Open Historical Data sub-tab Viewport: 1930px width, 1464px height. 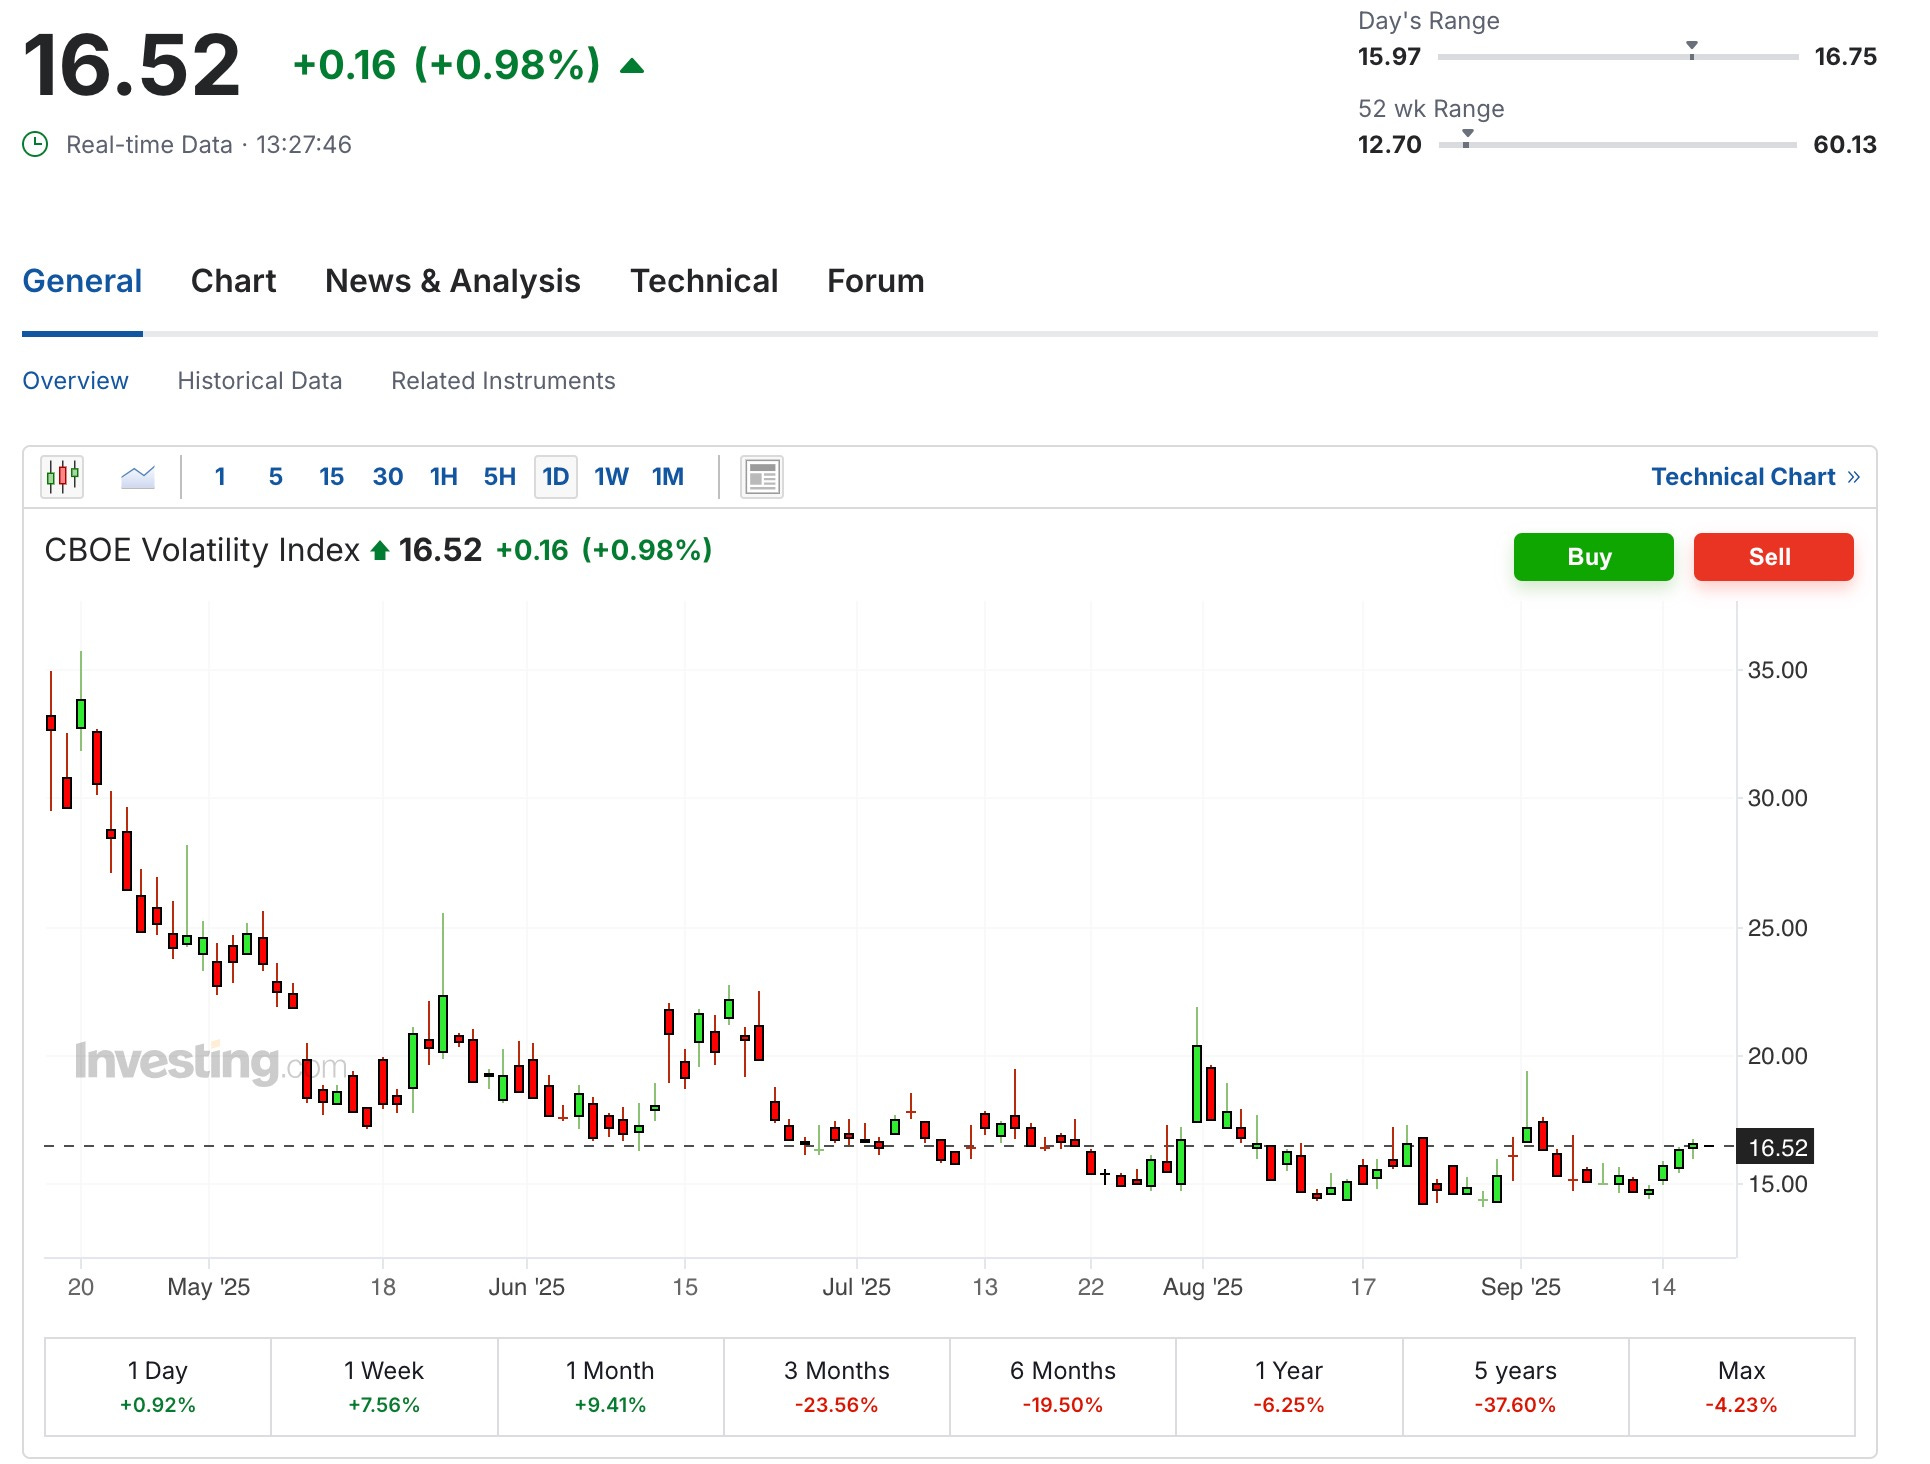[x=259, y=381]
